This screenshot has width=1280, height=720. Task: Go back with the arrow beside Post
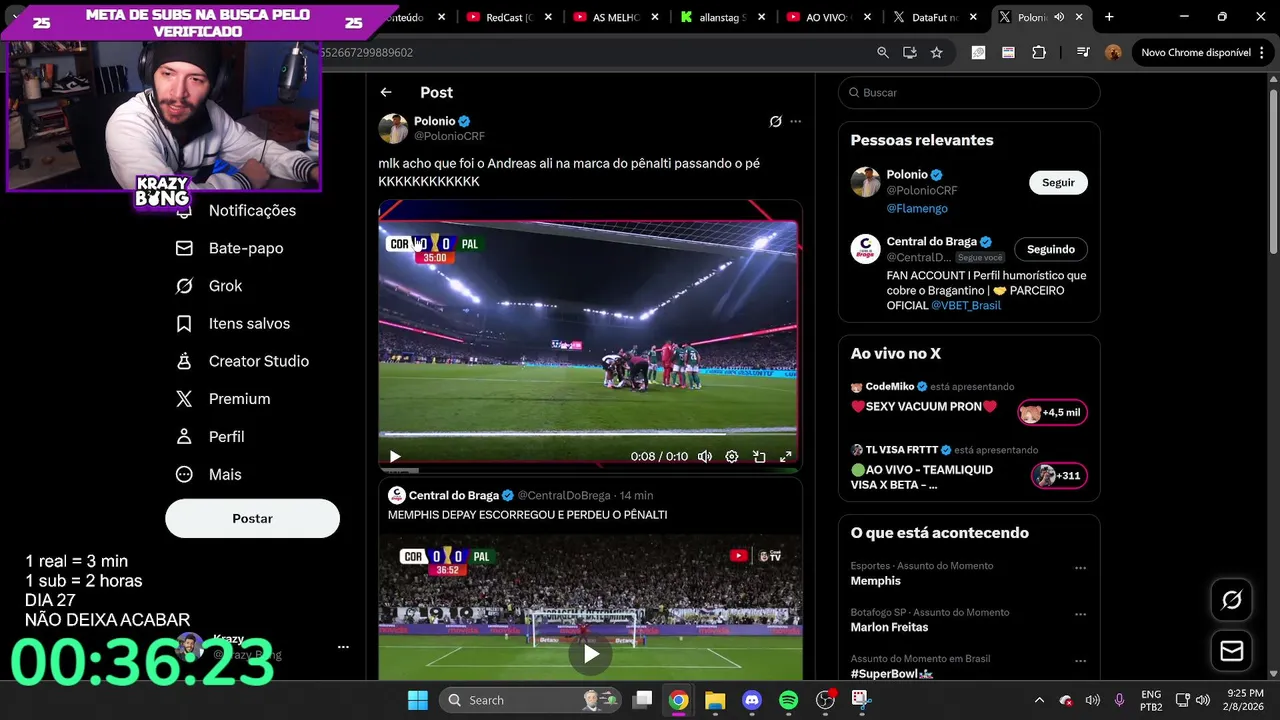click(386, 92)
